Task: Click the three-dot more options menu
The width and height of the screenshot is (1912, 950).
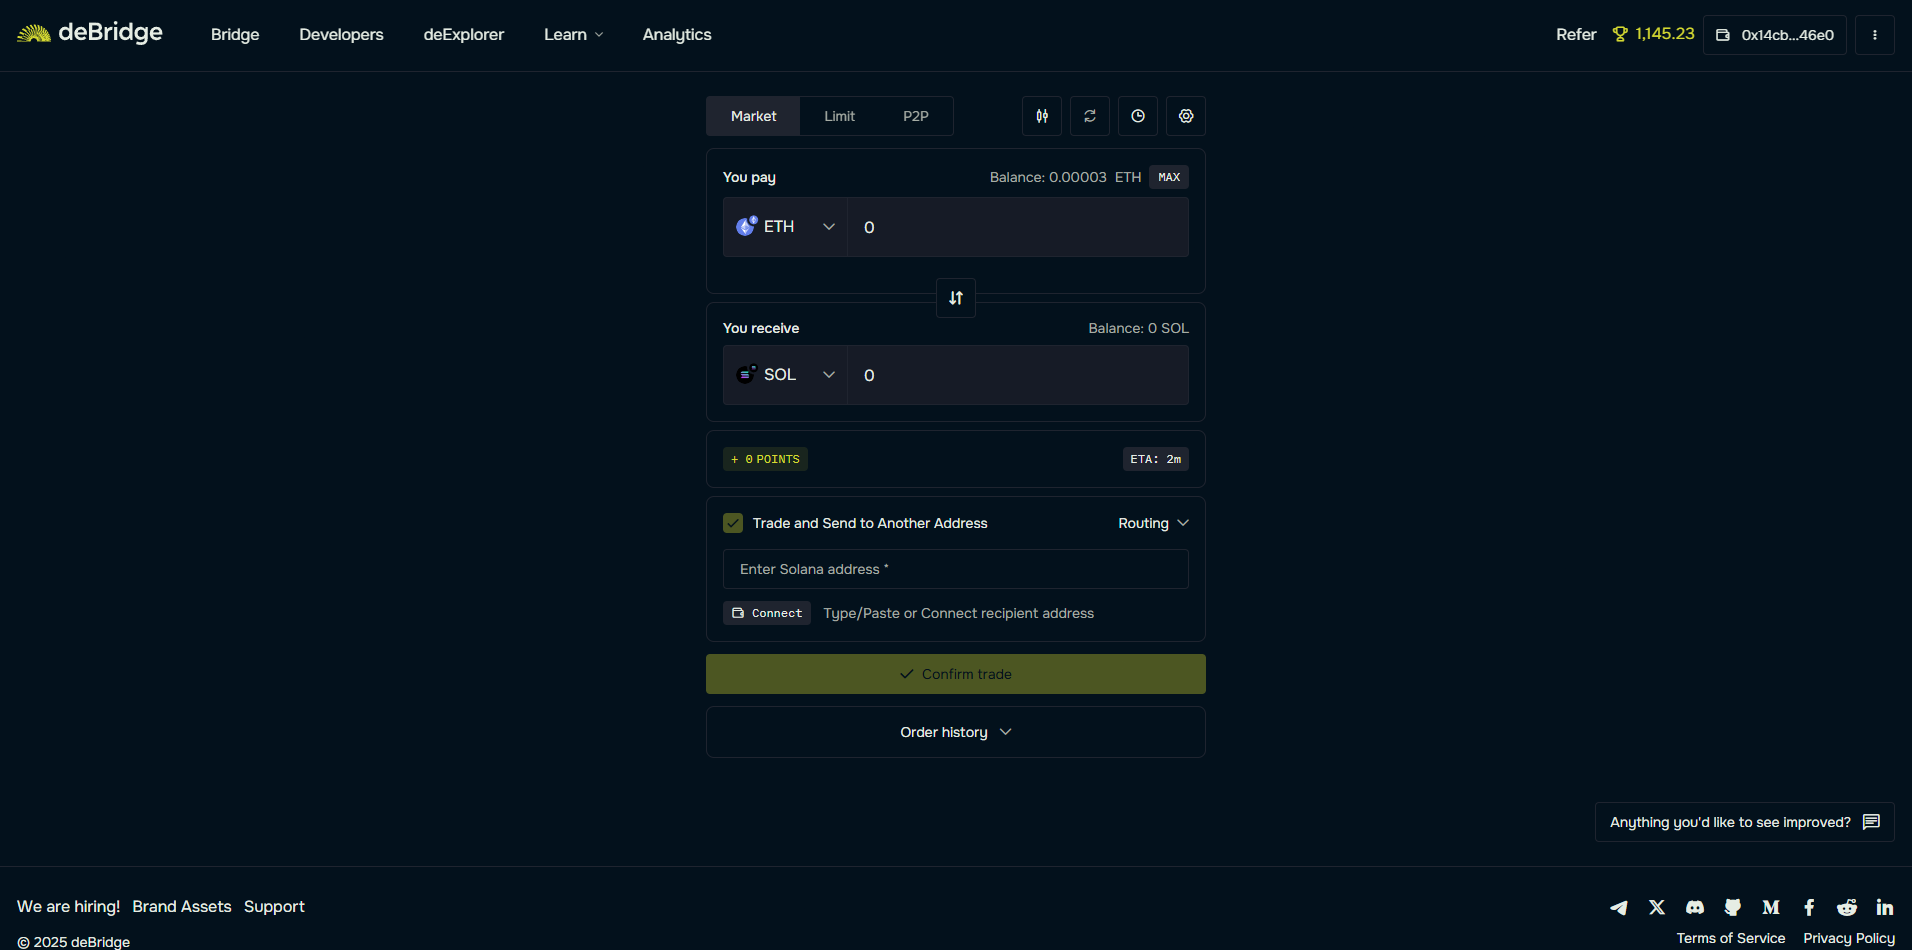Action: [x=1875, y=35]
